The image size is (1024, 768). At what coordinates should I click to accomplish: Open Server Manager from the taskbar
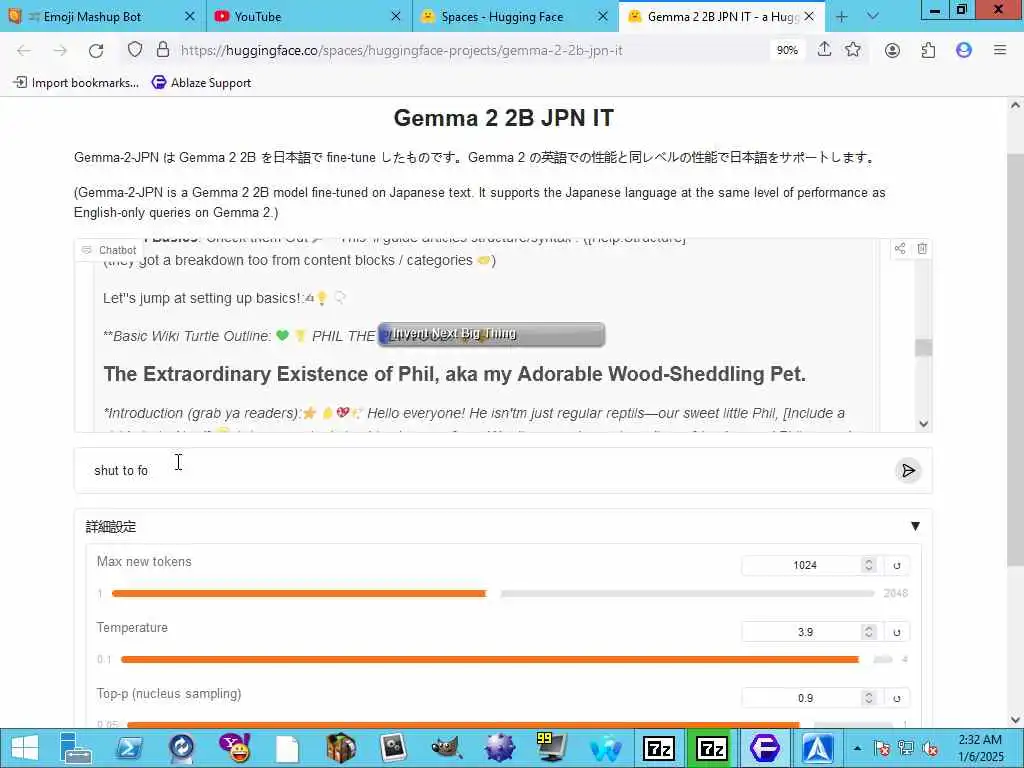[76, 748]
